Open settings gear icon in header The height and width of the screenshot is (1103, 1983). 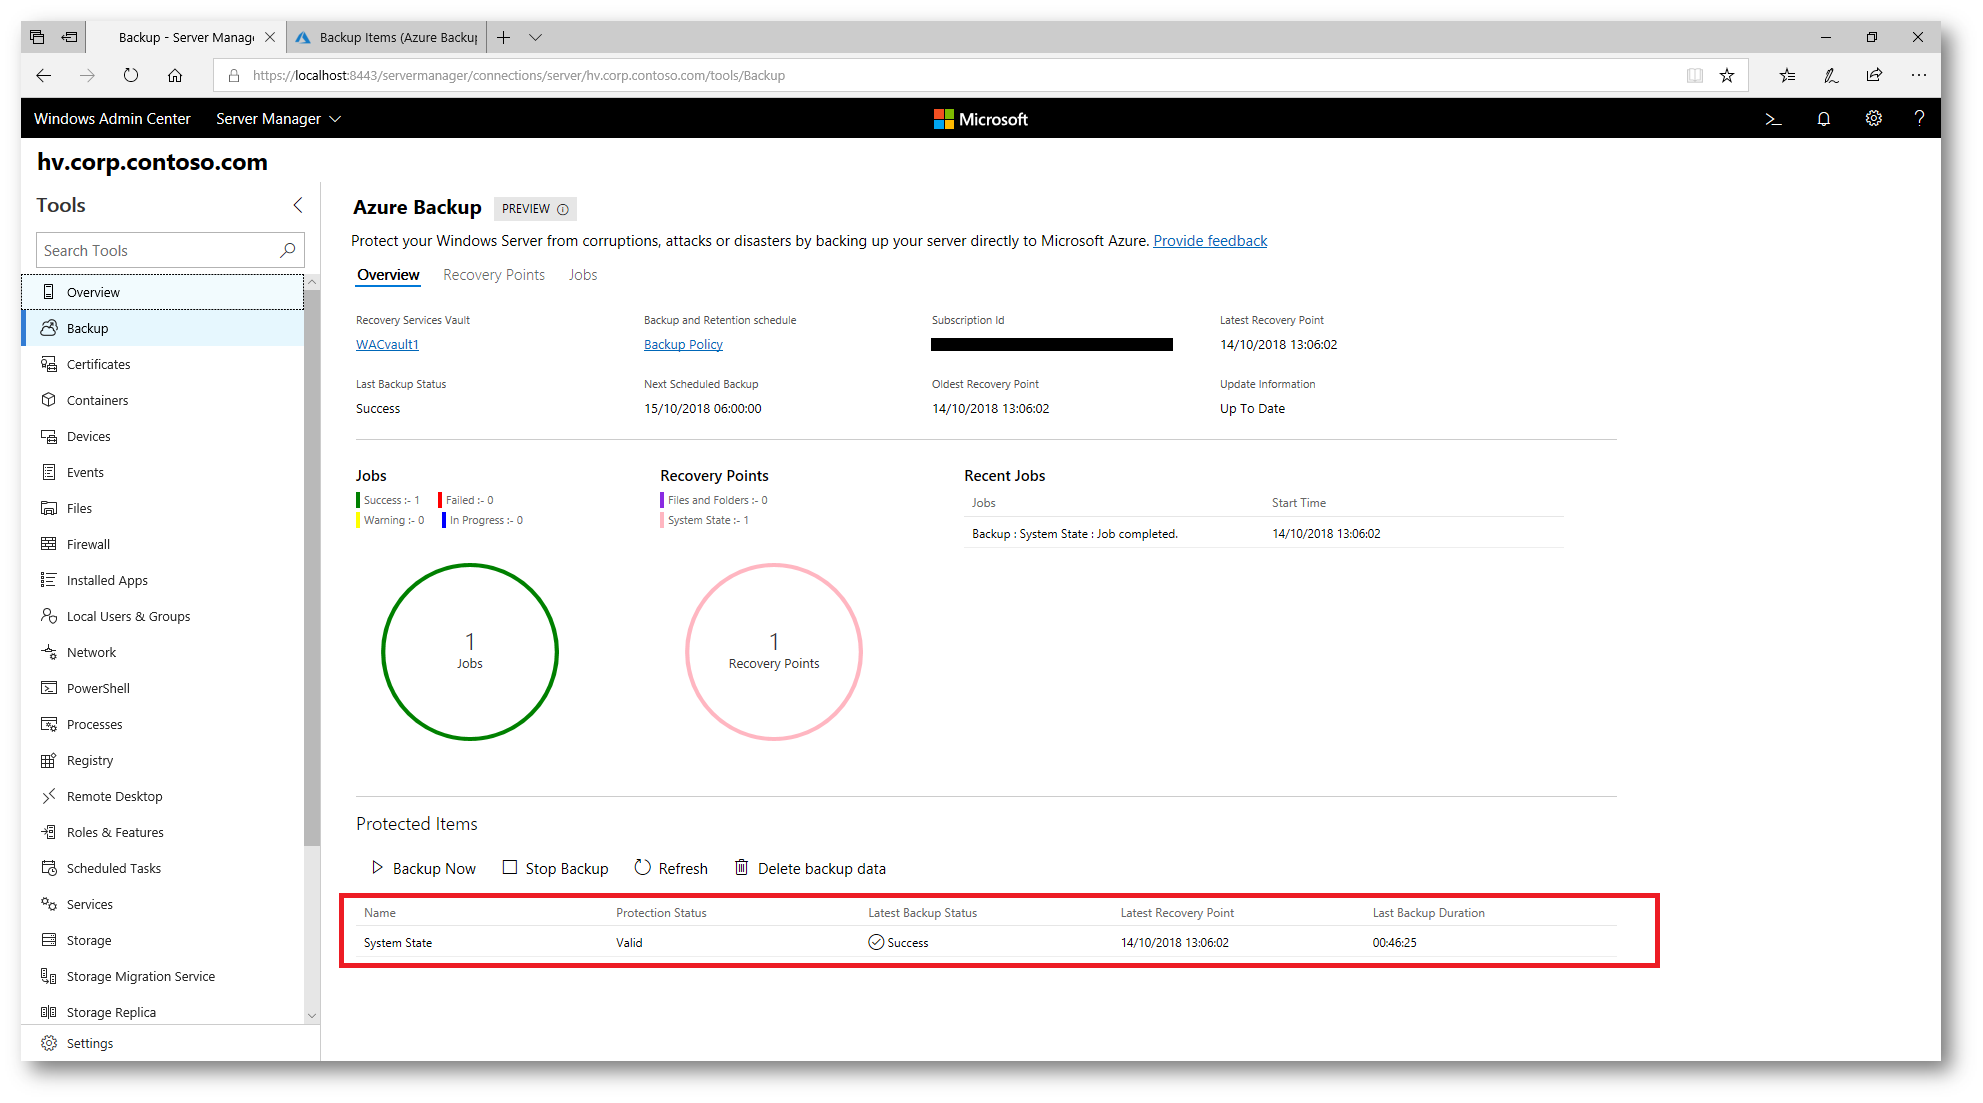tap(1873, 119)
